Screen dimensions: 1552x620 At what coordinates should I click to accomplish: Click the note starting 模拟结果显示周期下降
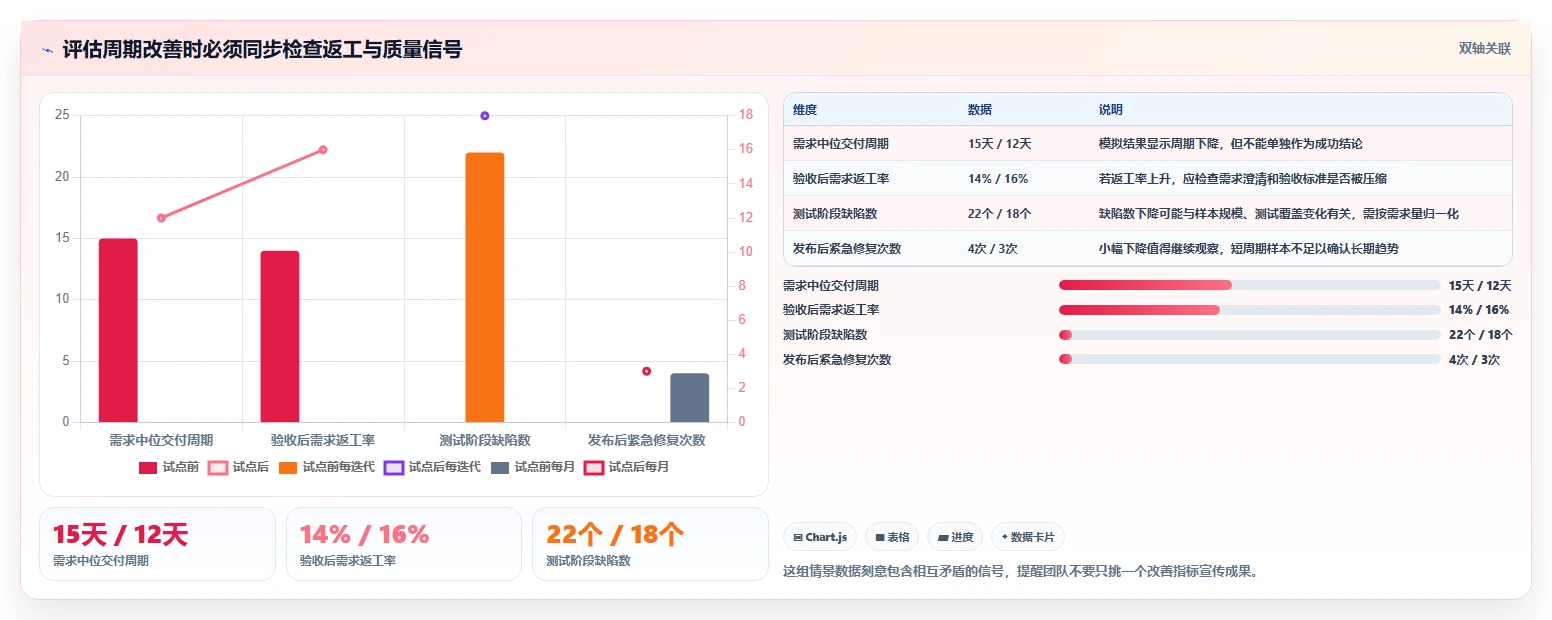[x=1230, y=144]
